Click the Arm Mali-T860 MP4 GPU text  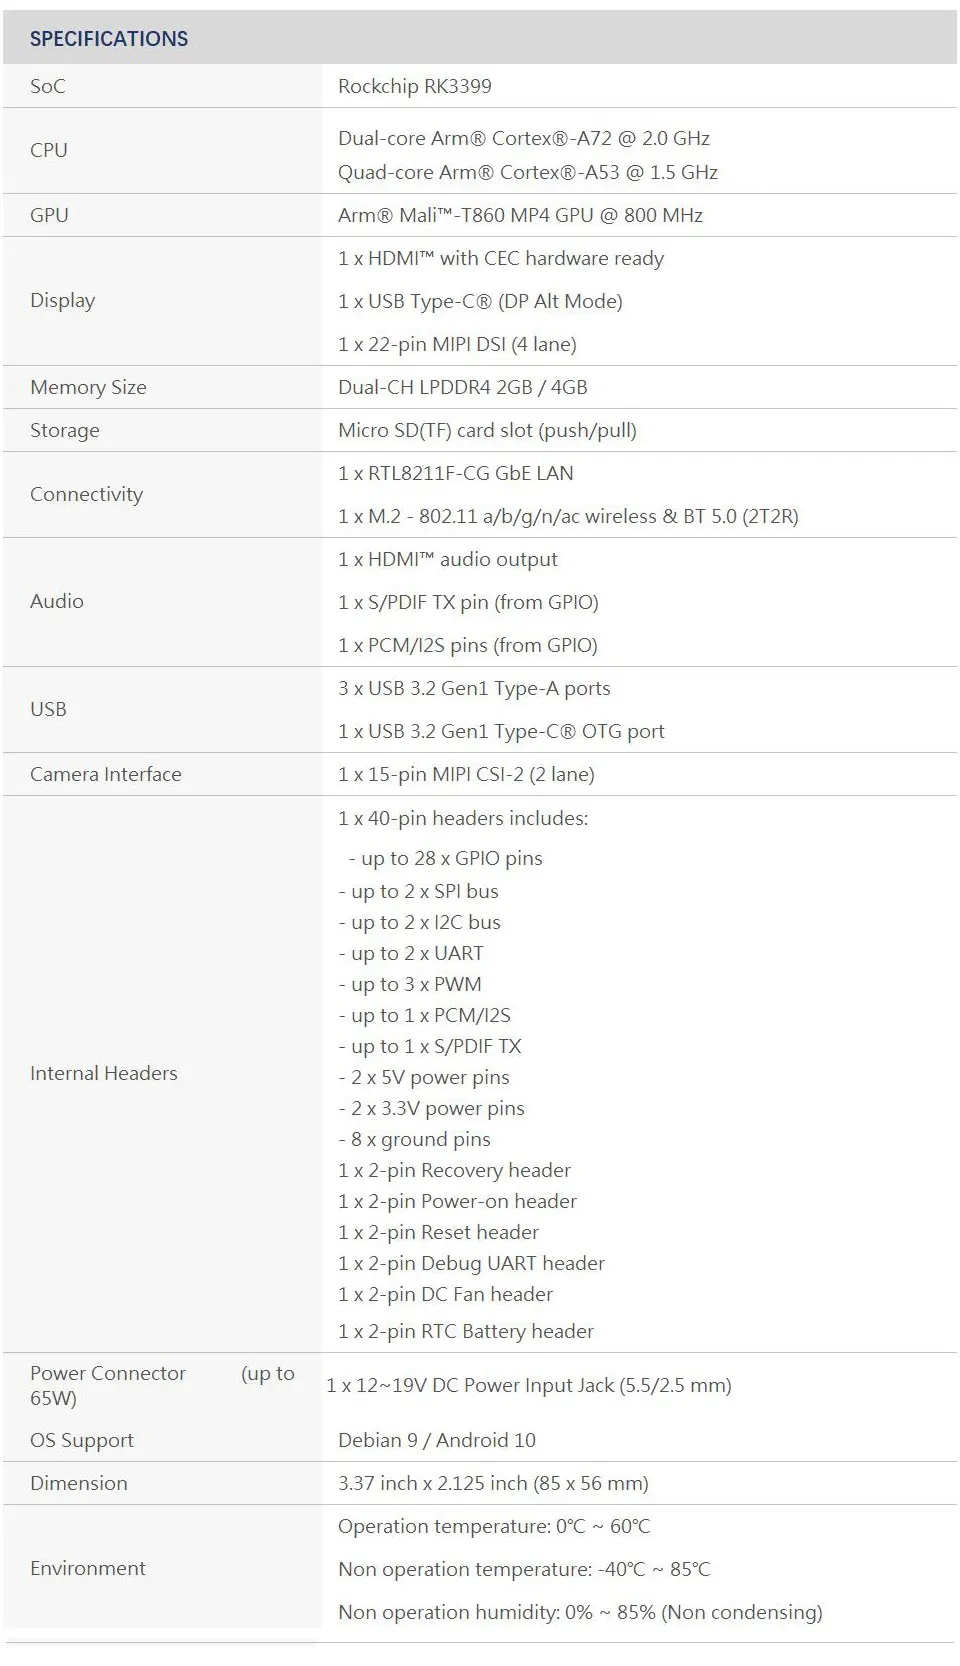coord(520,215)
